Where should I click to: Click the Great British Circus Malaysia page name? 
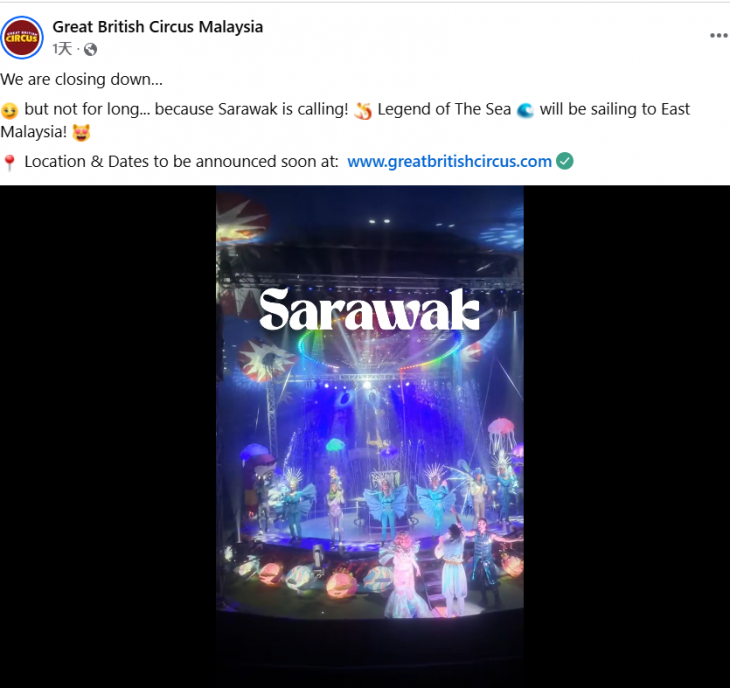[x=157, y=27]
